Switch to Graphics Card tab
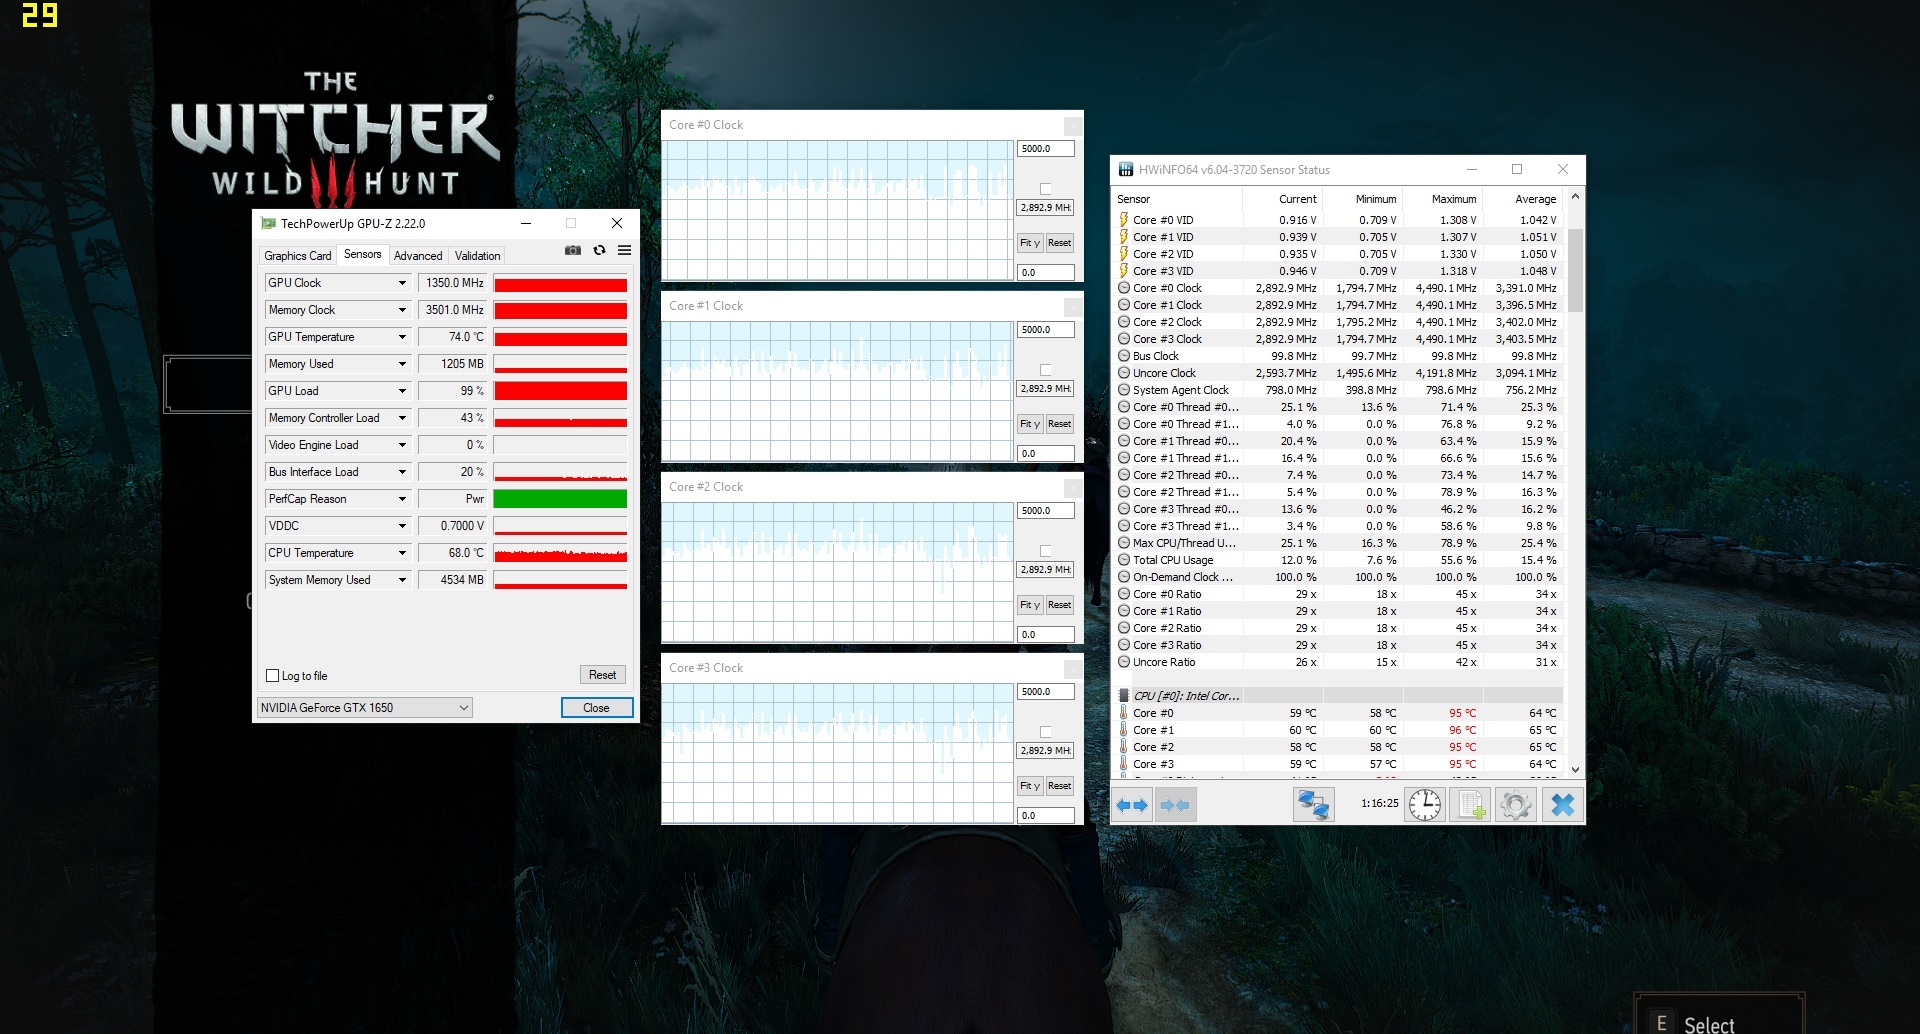 297,256
